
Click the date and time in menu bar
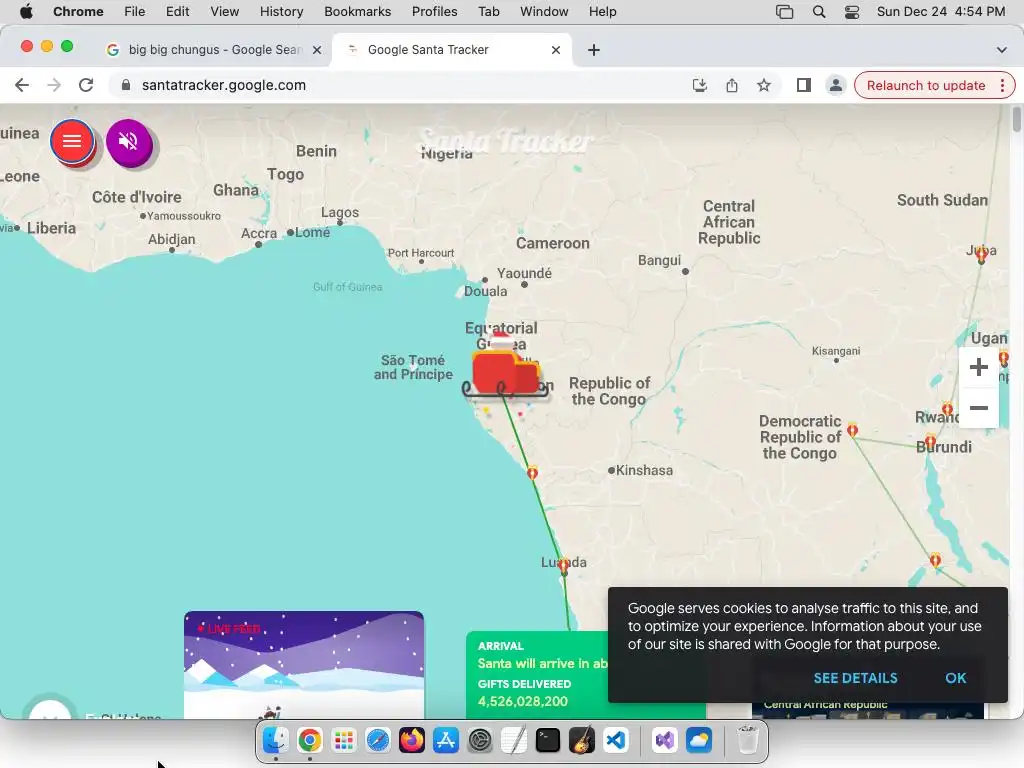click(940, 12)
